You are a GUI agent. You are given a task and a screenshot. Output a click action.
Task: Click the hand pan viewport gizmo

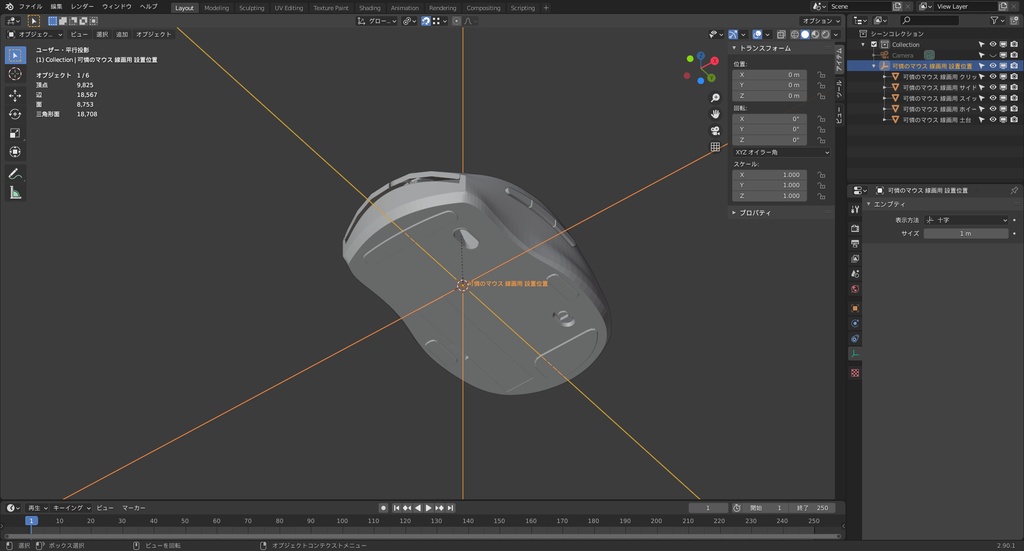(x=715, y=114)
